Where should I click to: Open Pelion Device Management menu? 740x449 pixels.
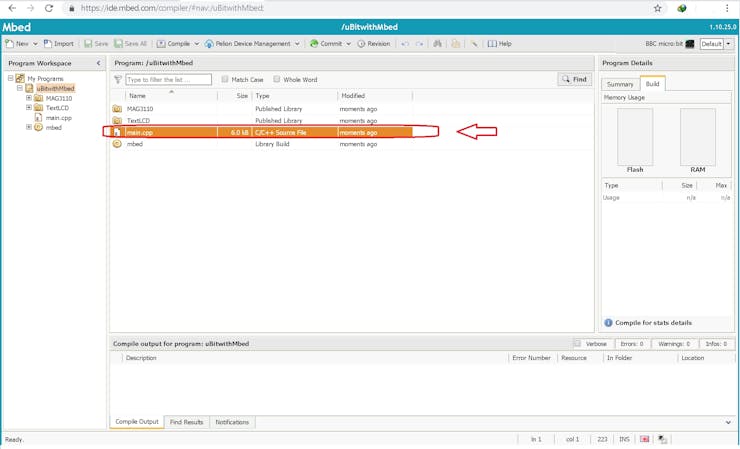click(248, 43)
